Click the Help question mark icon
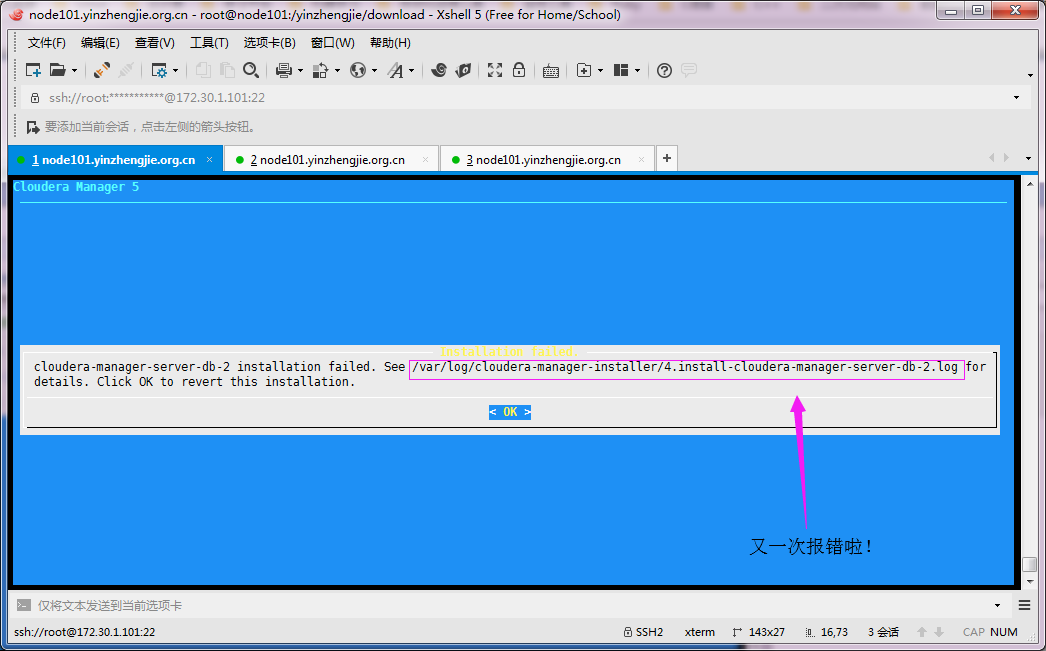Screen dimensions: 1046x651 [664, 70]
